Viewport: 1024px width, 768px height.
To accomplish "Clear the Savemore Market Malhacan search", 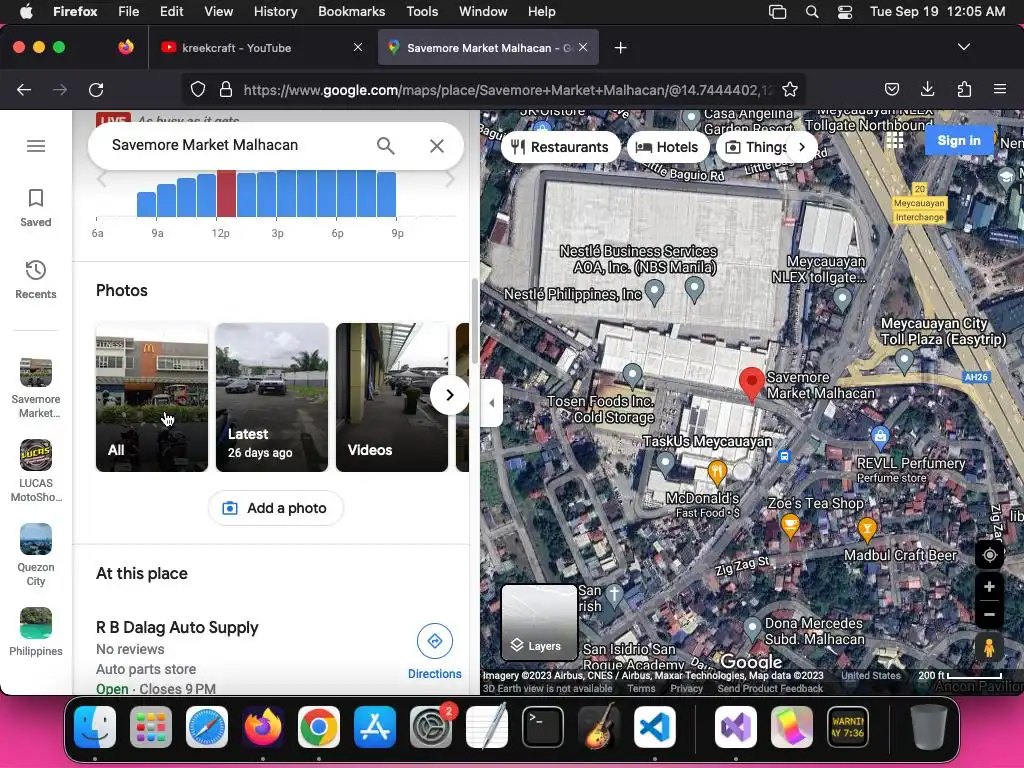I will pos(437,146).
